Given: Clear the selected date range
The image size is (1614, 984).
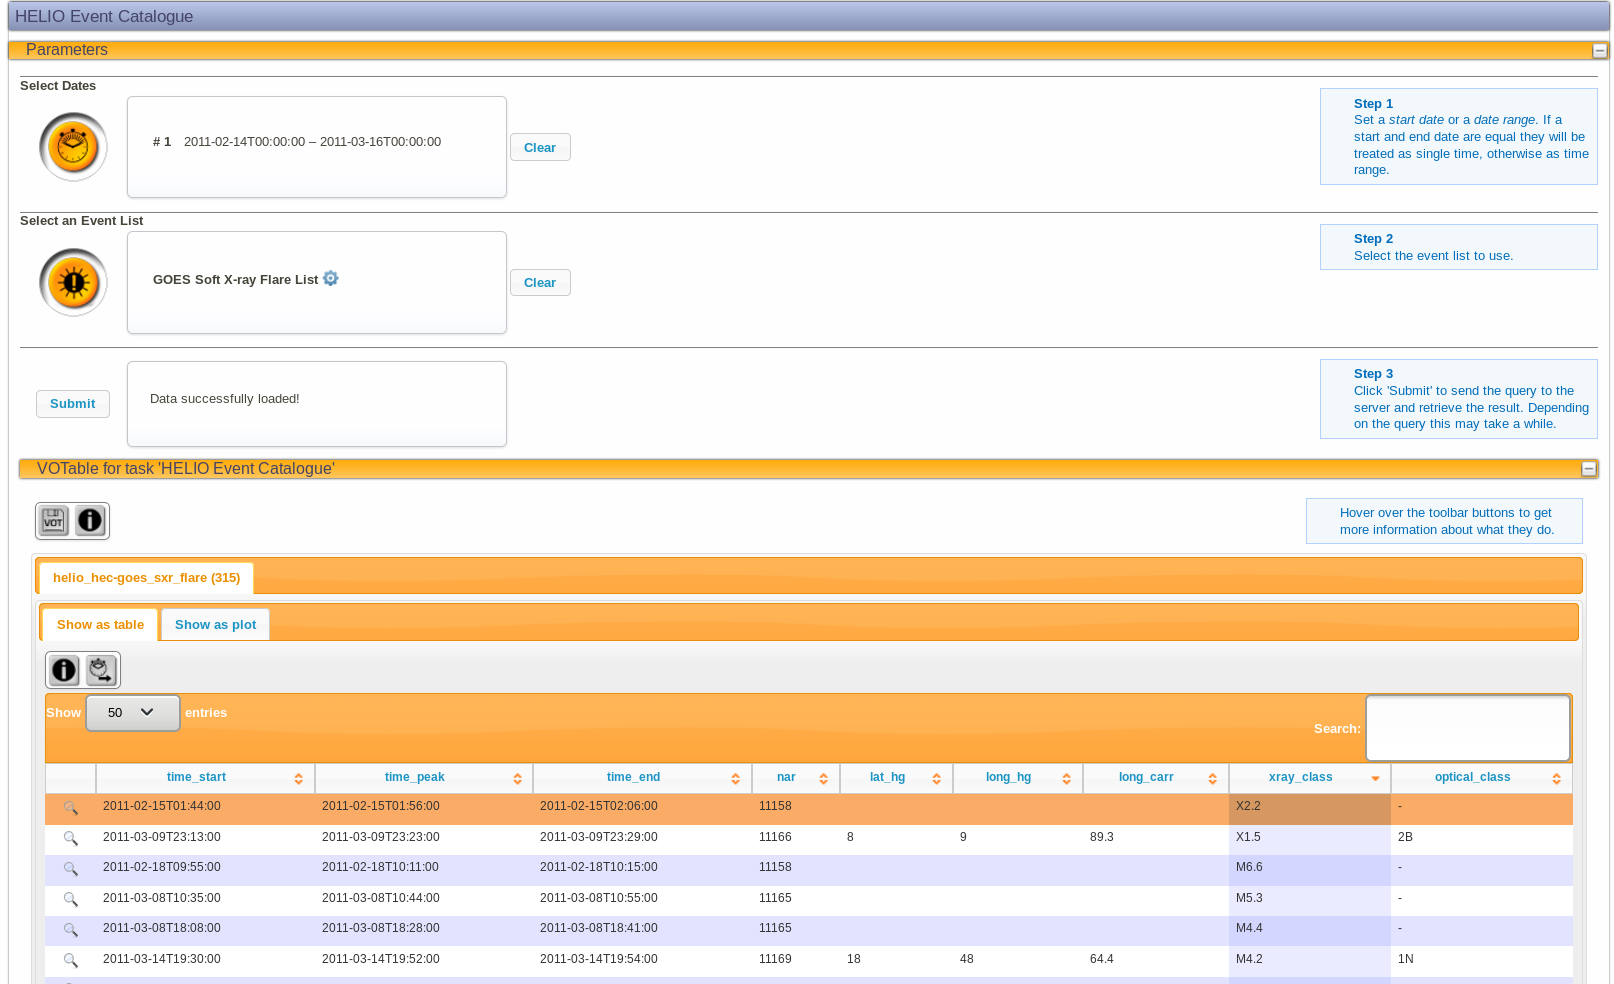Looking at the screenshot, I should (540, 147).
